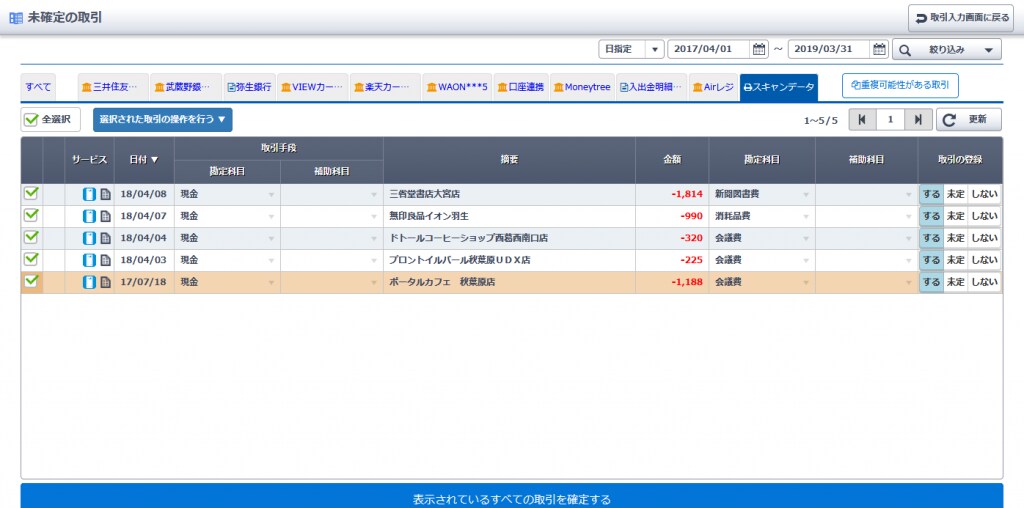The width and height of the screenshot is (1024, 508).
Task: Open the end date calendar picker icon
Action: pyautogui.click(x=880, y=49)
